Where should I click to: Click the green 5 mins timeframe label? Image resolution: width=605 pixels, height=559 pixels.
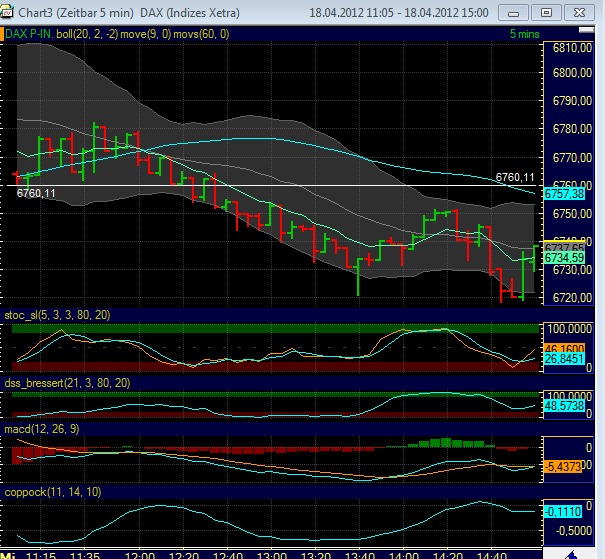pos(524,34)
